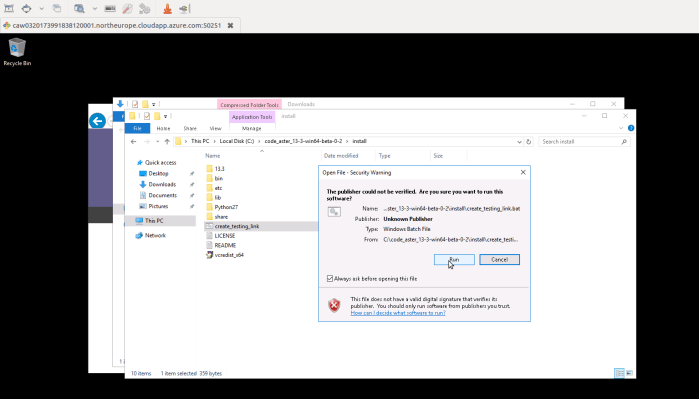Sort files by Name column header
Viewport: 699px width, 399px height.
(213, 156)
